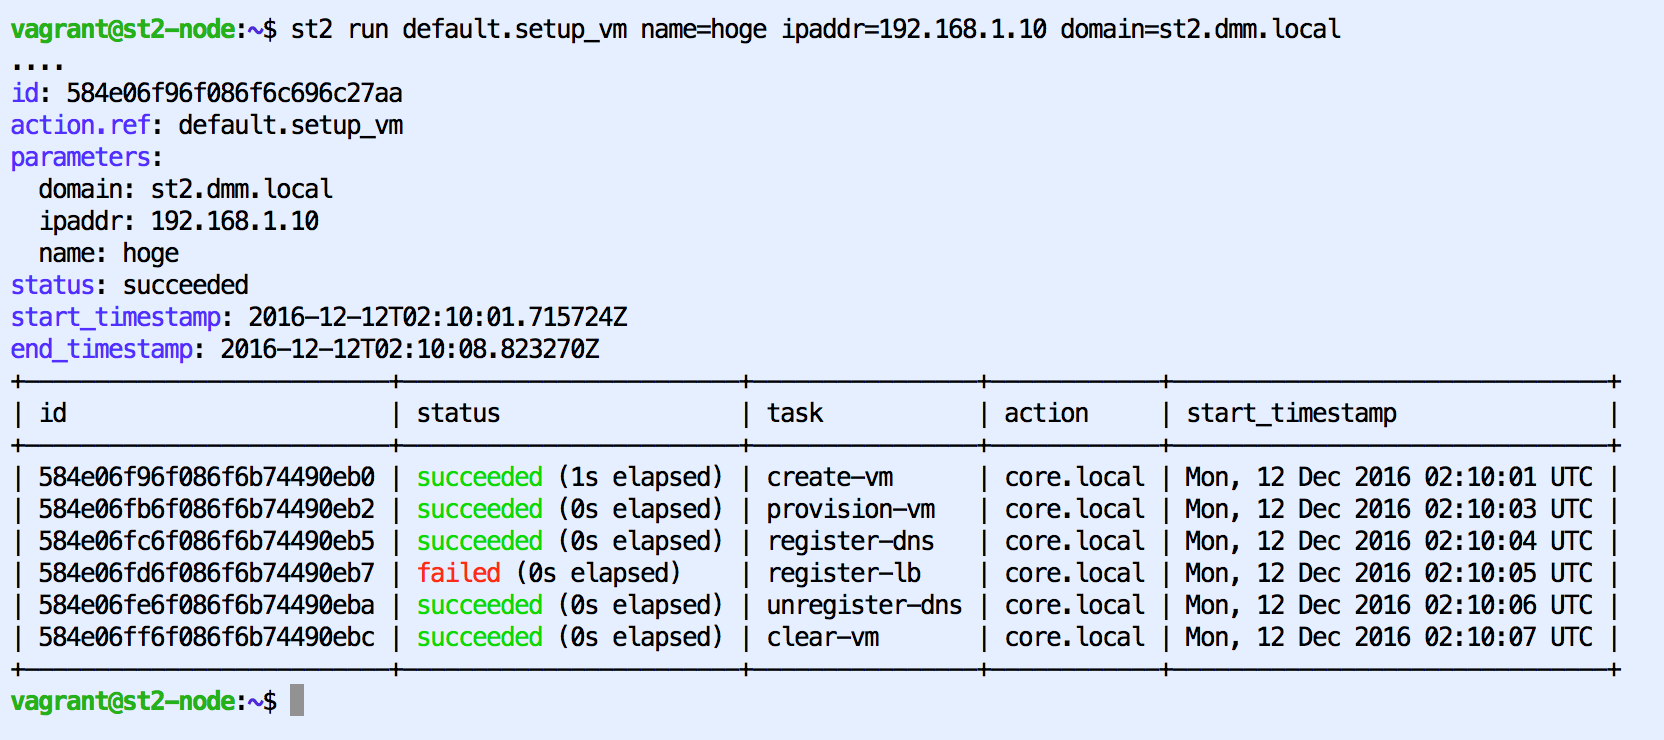Click the status column header

(x=459, y=413)
